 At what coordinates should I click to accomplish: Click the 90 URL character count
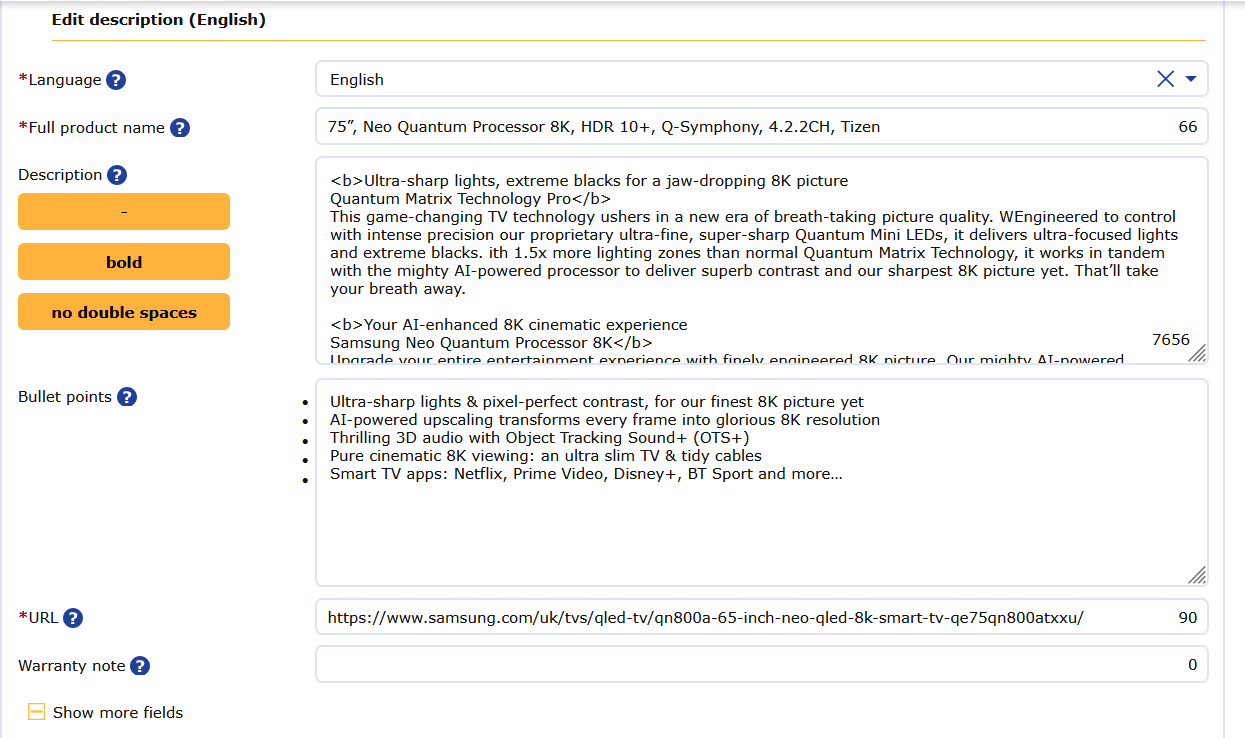pos(1188,618)
